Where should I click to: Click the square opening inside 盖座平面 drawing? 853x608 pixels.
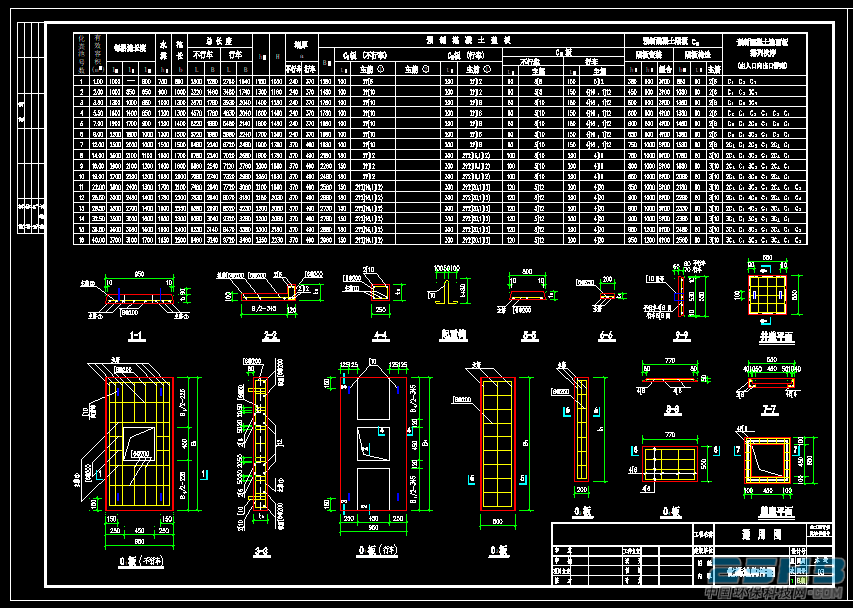[767, 460]
